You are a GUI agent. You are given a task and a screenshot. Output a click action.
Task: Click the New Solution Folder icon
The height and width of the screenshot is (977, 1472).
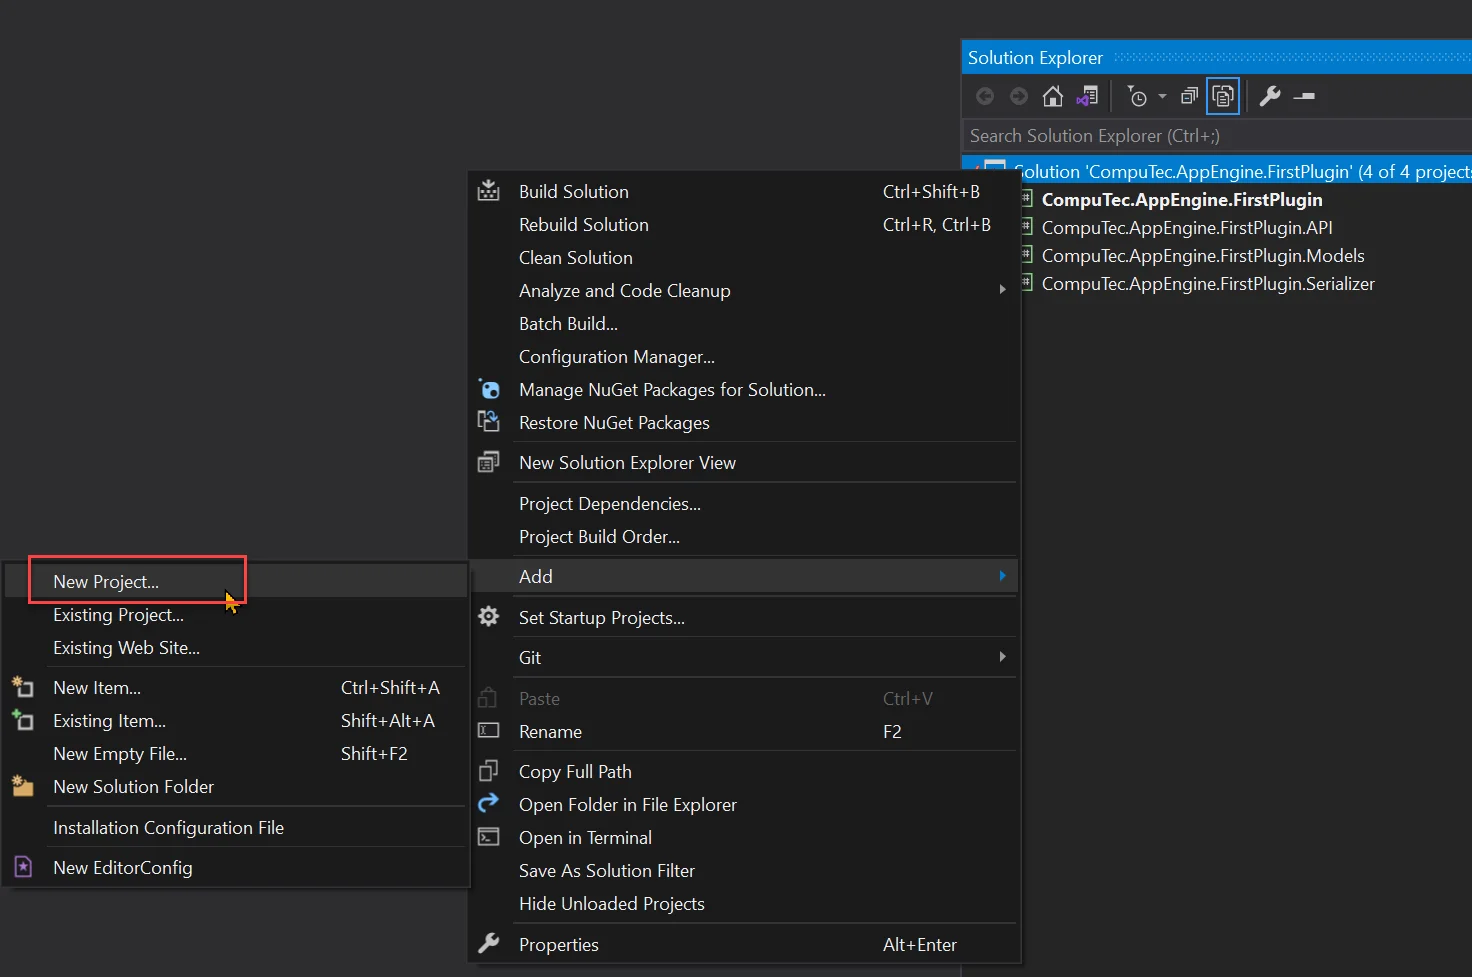[23, 786]
